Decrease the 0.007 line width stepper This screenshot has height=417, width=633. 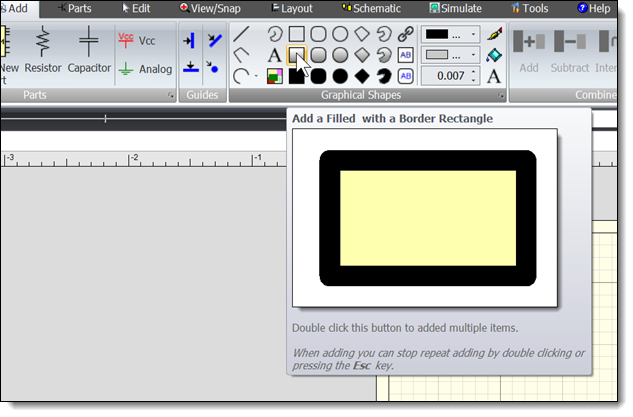pyautogui.click(x=474, y=80)
